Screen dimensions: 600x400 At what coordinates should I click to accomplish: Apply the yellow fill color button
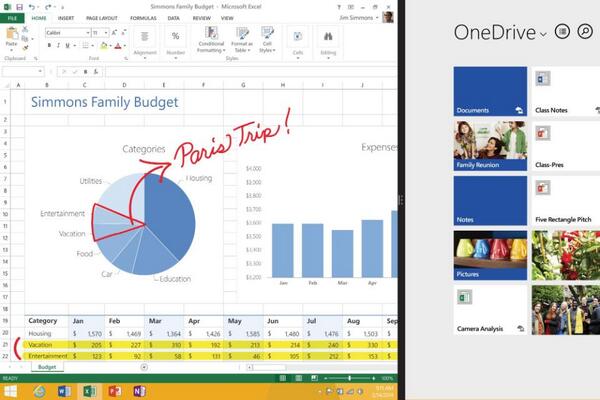point(104,46)
